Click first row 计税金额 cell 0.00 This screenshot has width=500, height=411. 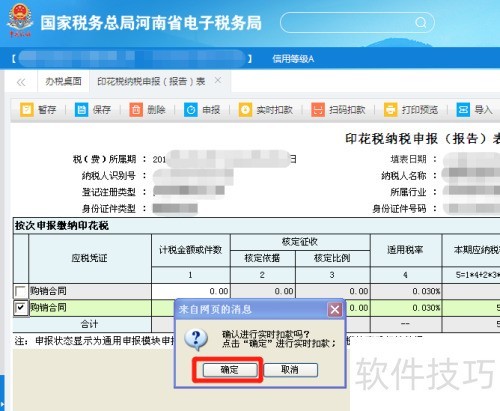pyautogui.click(x=191, y=291)
